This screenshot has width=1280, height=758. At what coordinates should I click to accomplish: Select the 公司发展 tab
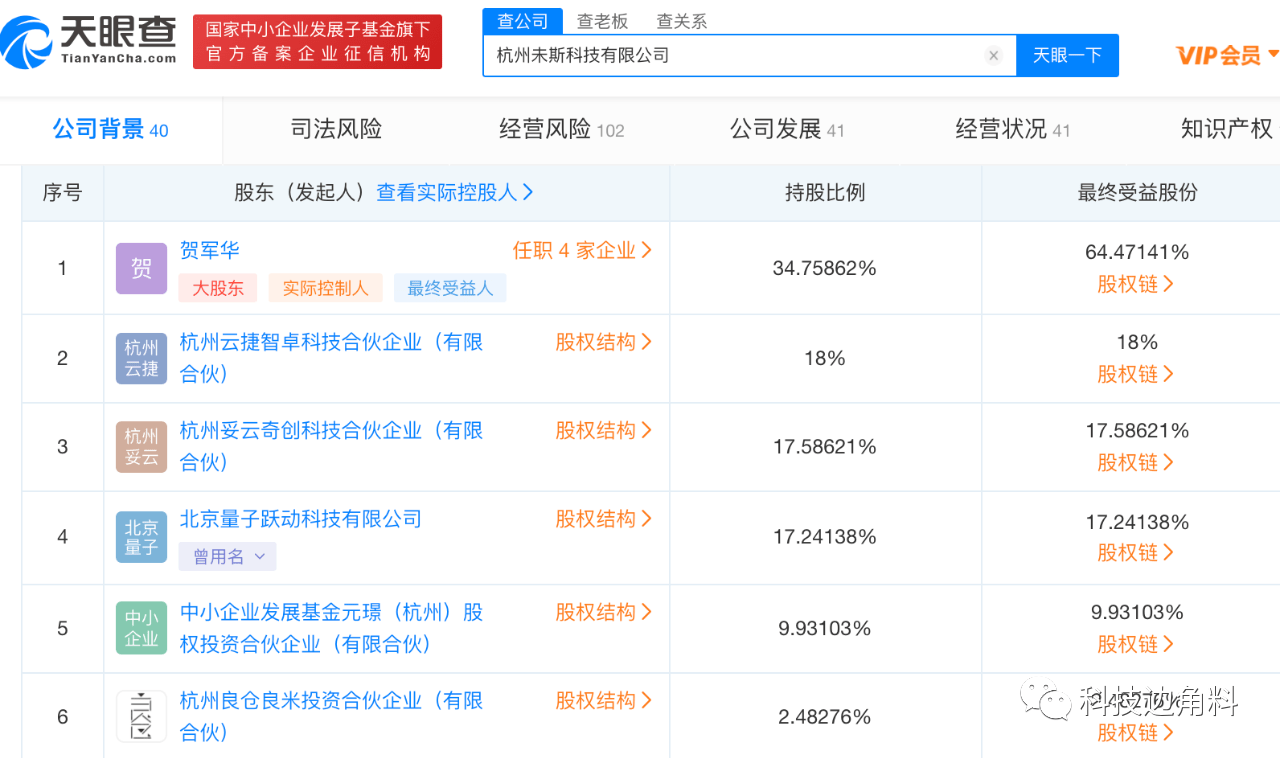(x=787, y=129)
